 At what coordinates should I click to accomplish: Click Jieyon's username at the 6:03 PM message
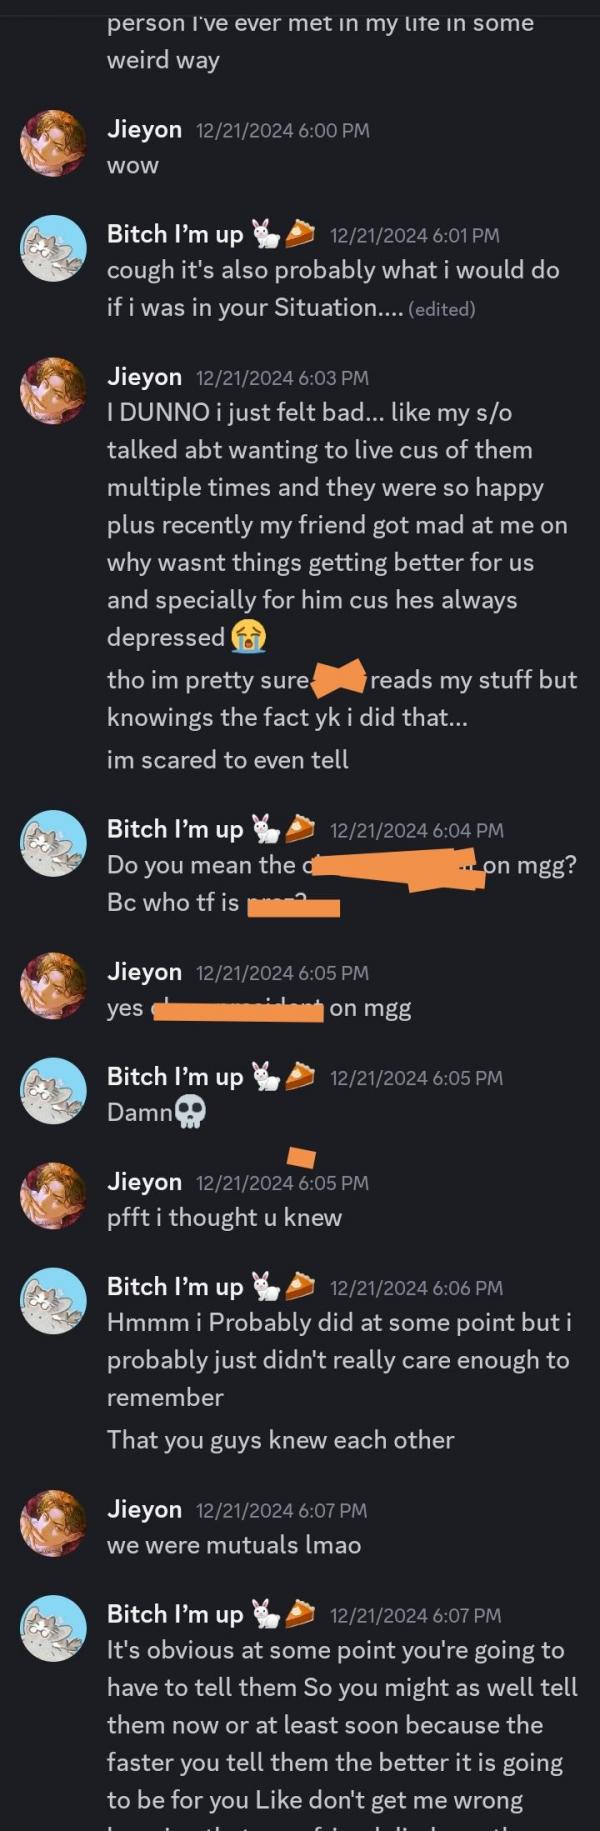(x=144, y=377)
